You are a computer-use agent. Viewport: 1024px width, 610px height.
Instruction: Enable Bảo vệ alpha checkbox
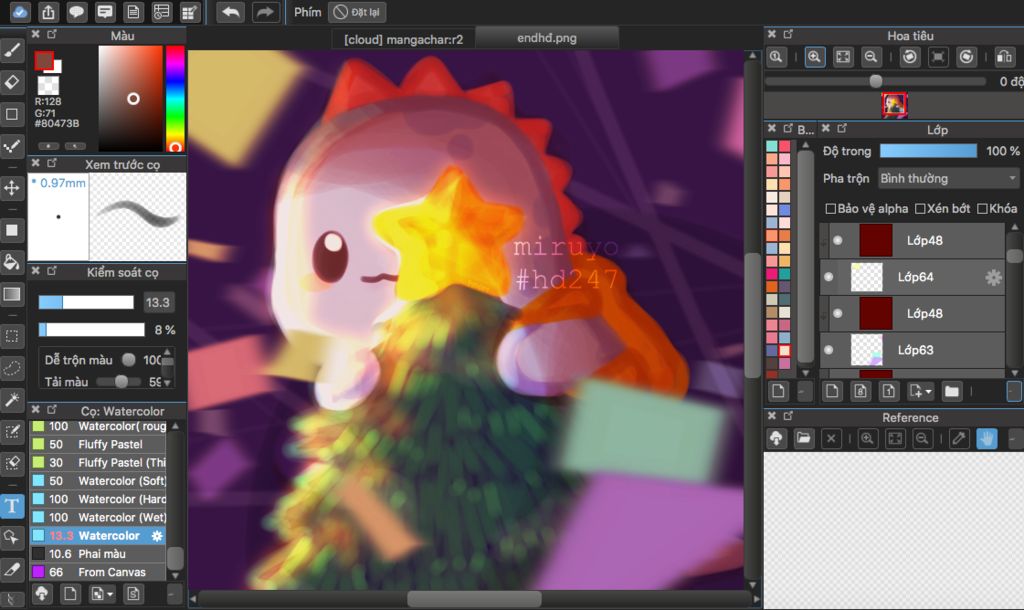(x=831, y=208)
